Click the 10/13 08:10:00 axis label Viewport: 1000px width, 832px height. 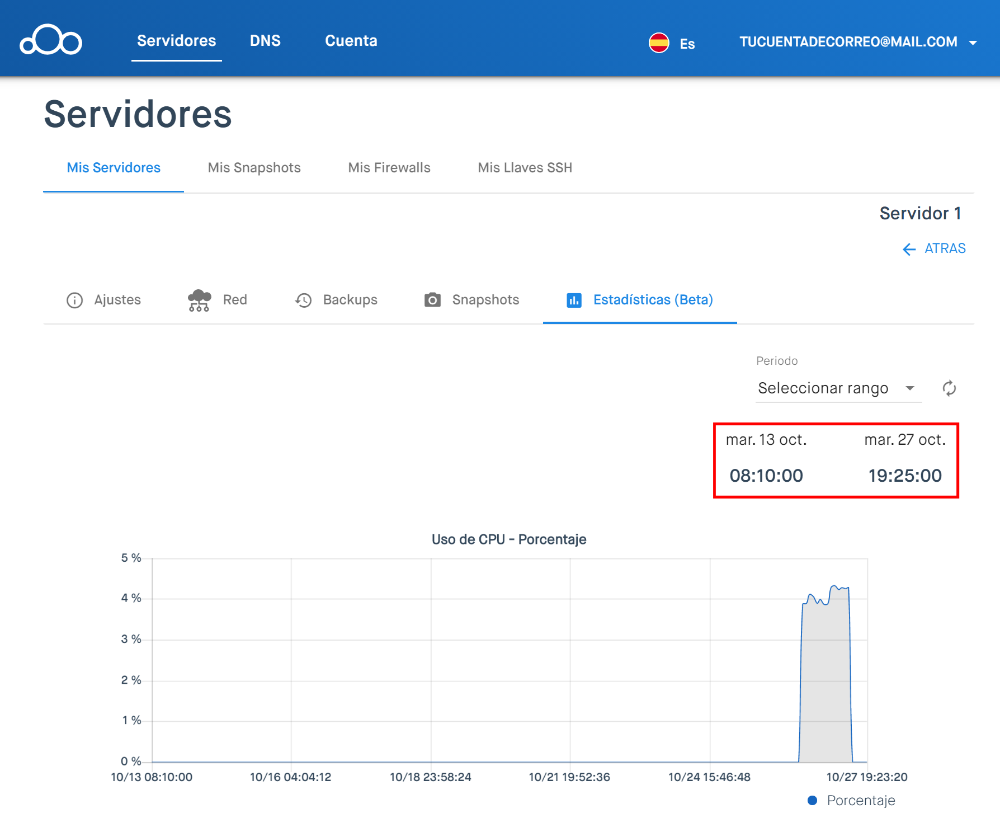[x=152, y=777]
